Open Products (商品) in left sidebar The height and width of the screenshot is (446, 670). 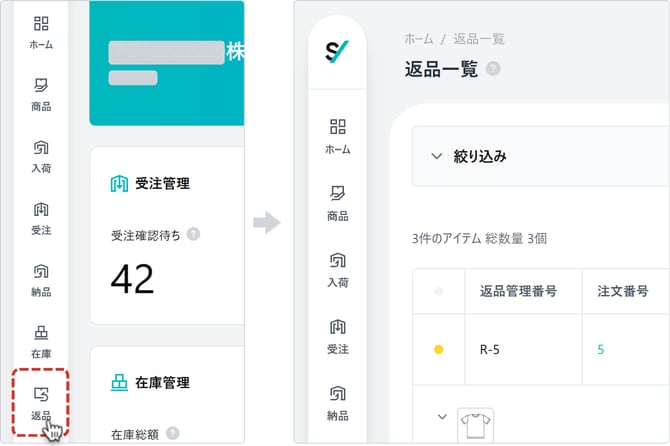[x=41, y=92]
